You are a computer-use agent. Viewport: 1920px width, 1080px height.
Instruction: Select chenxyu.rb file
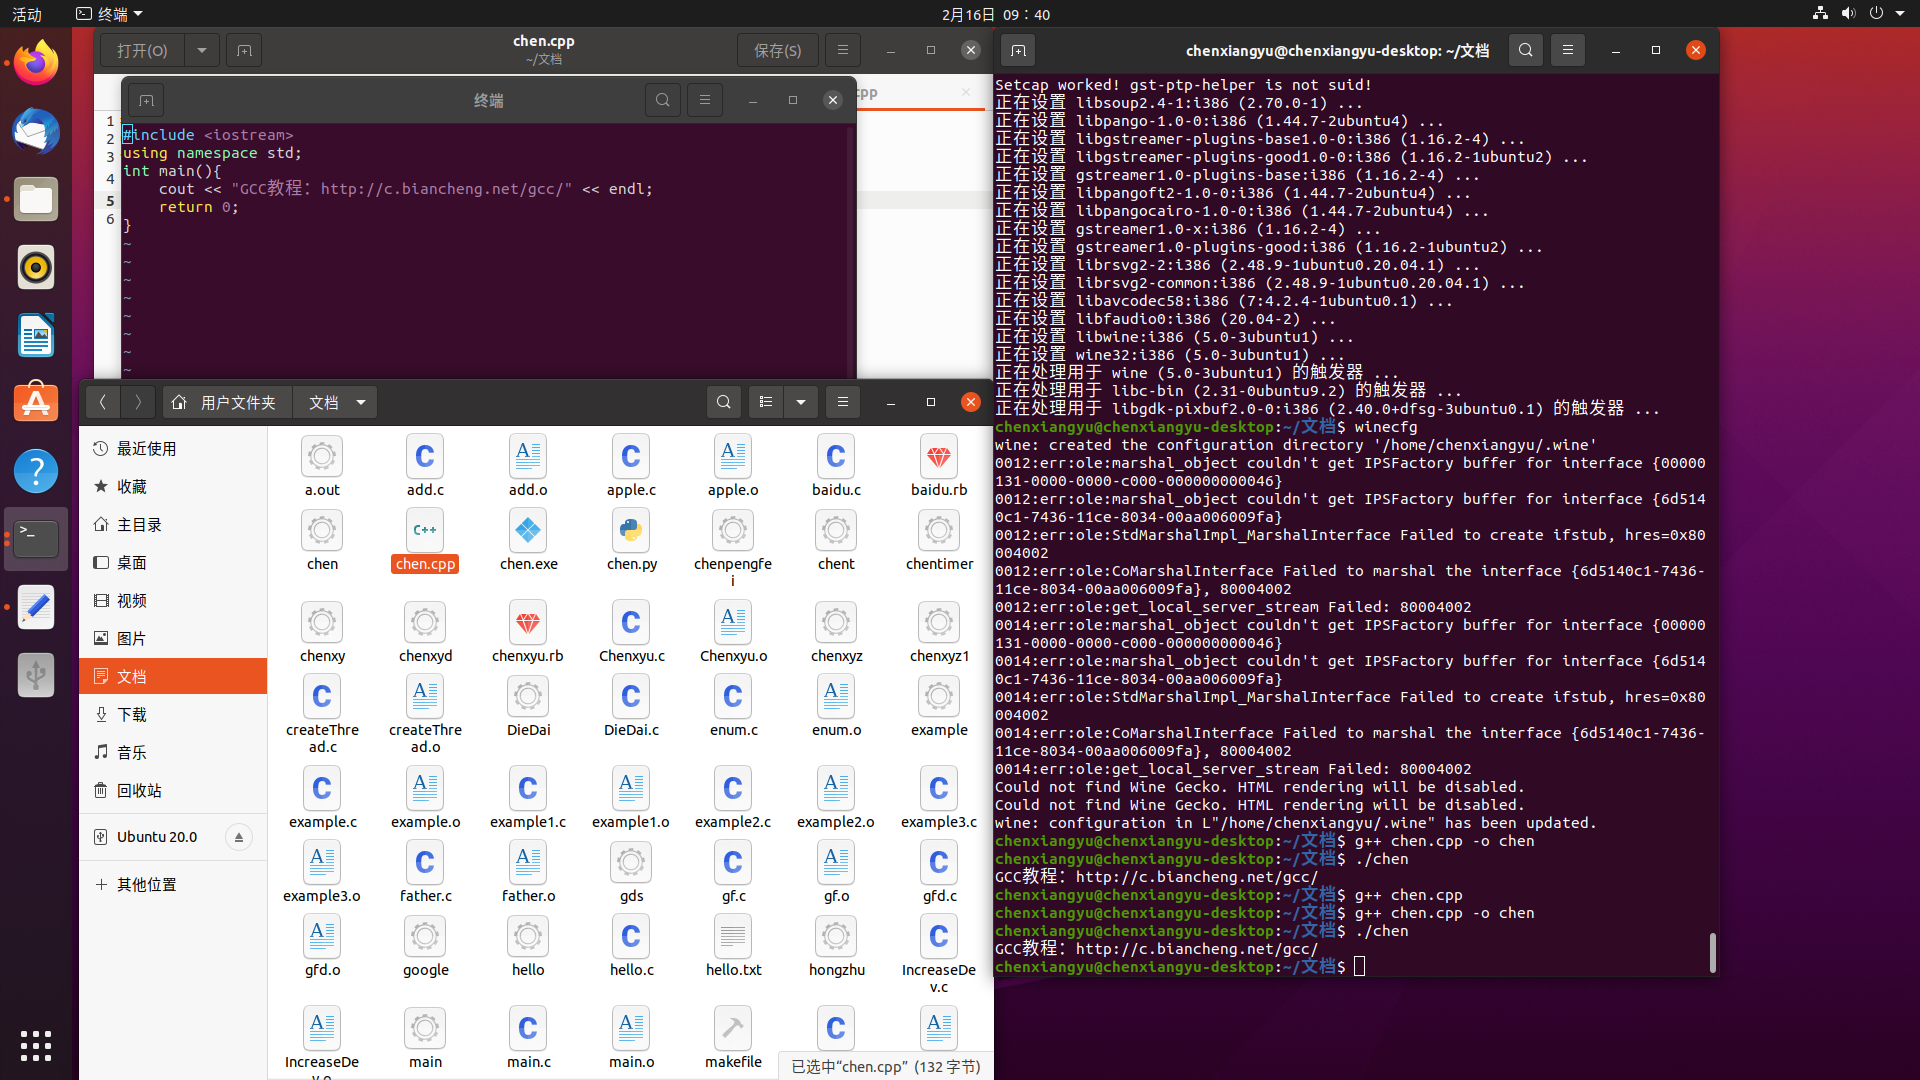[x=528, y=633]
